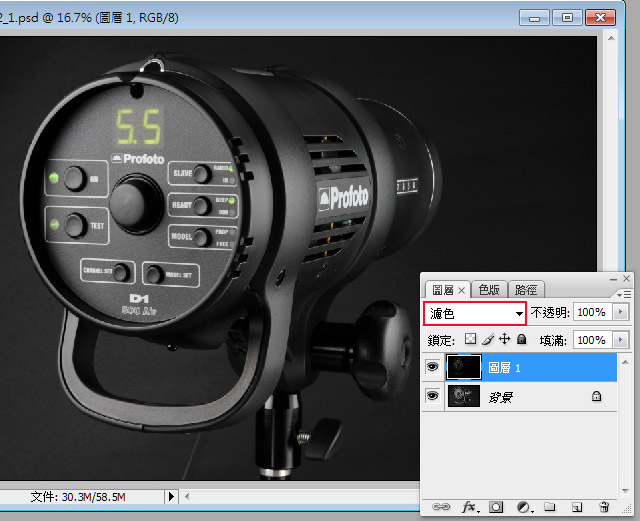Add a layer mask
Image resolution: width=640 pixels, height=521 pixels.
point(496,507)
